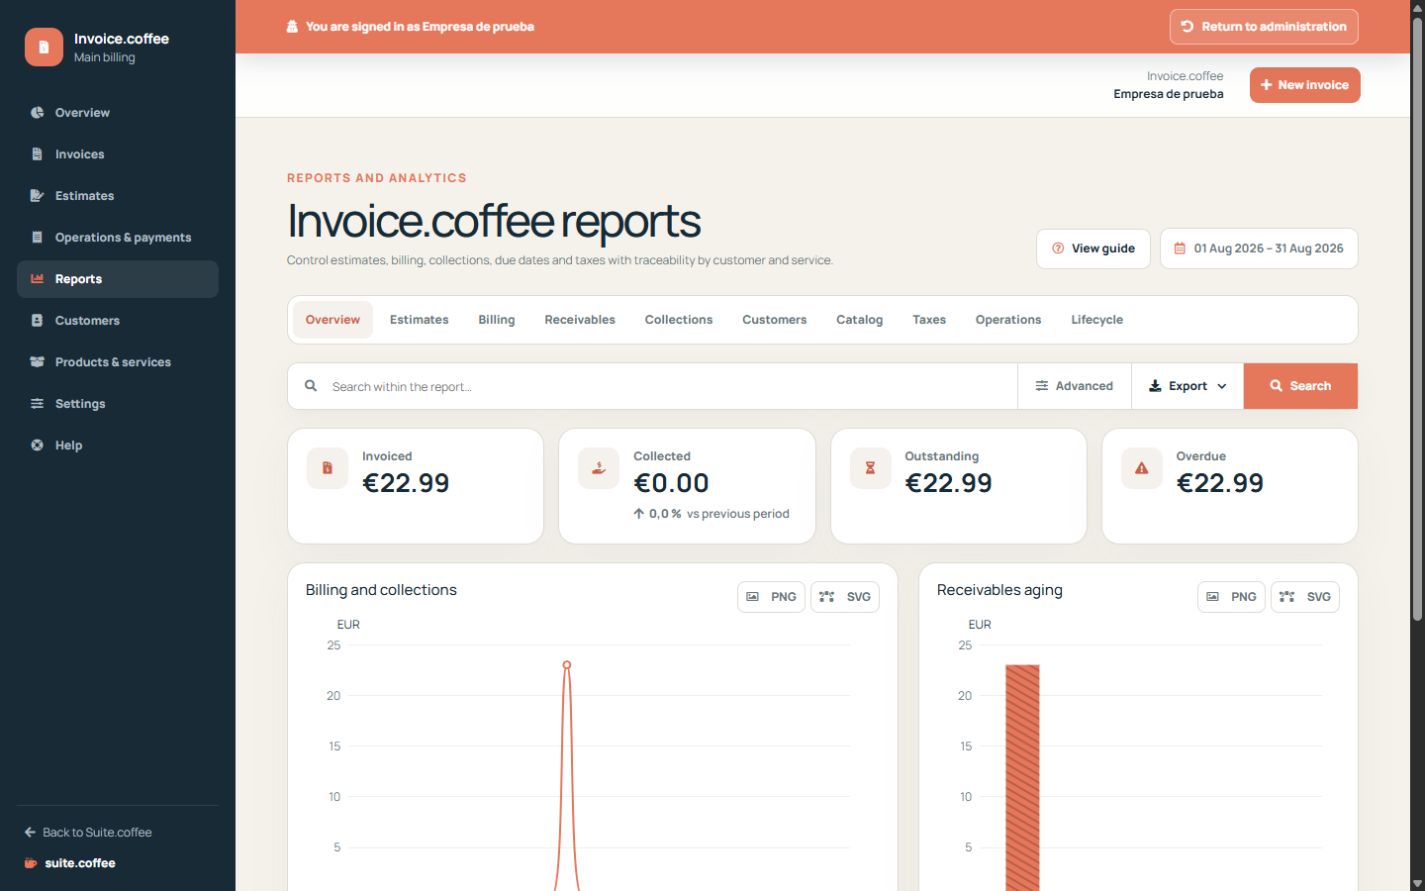Click the calendar icon in date range
Image resolution: width=1425 pixels, height=891 pixels.
coord(1180,249)
